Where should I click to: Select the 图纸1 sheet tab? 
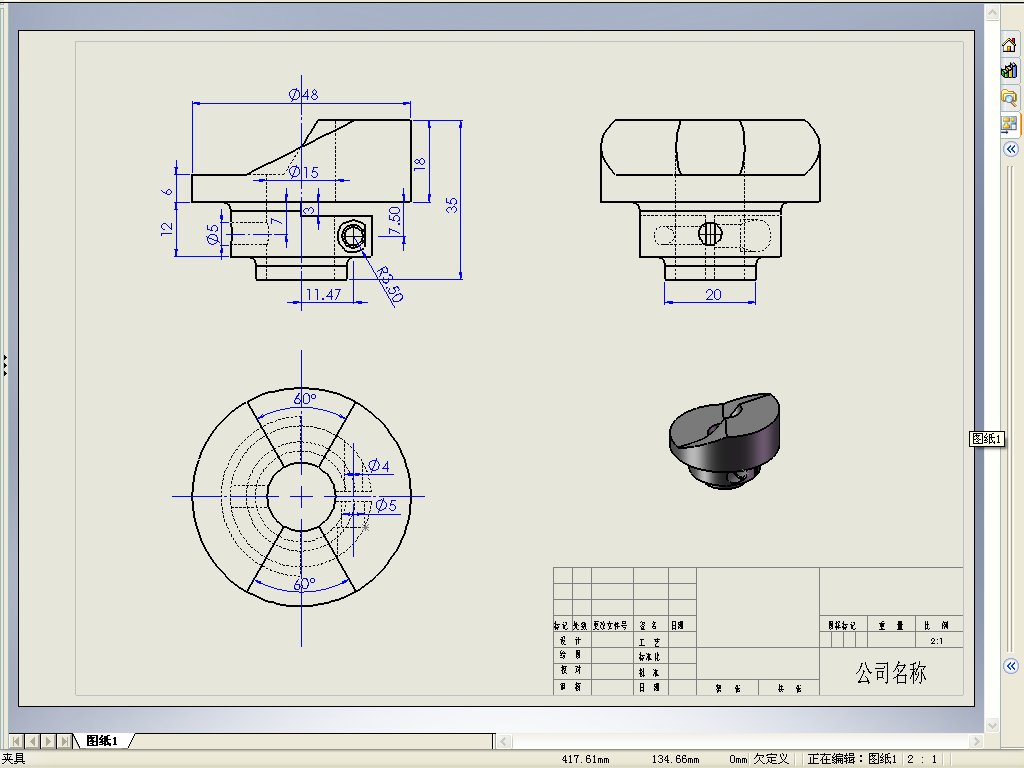pyautogui.click(x=103, y=741)
